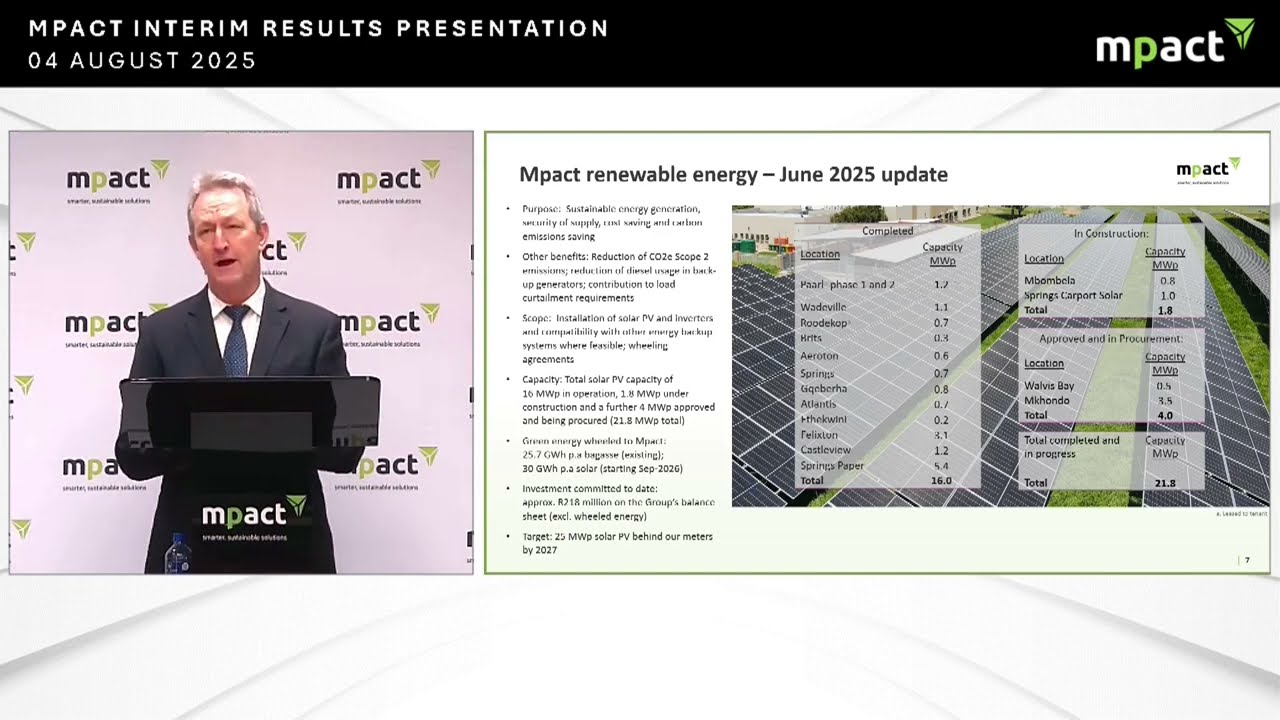
Task: Click the 'MPACT INTERIM RESULTS PRESENTATION' header title
Action: point(319,28)
